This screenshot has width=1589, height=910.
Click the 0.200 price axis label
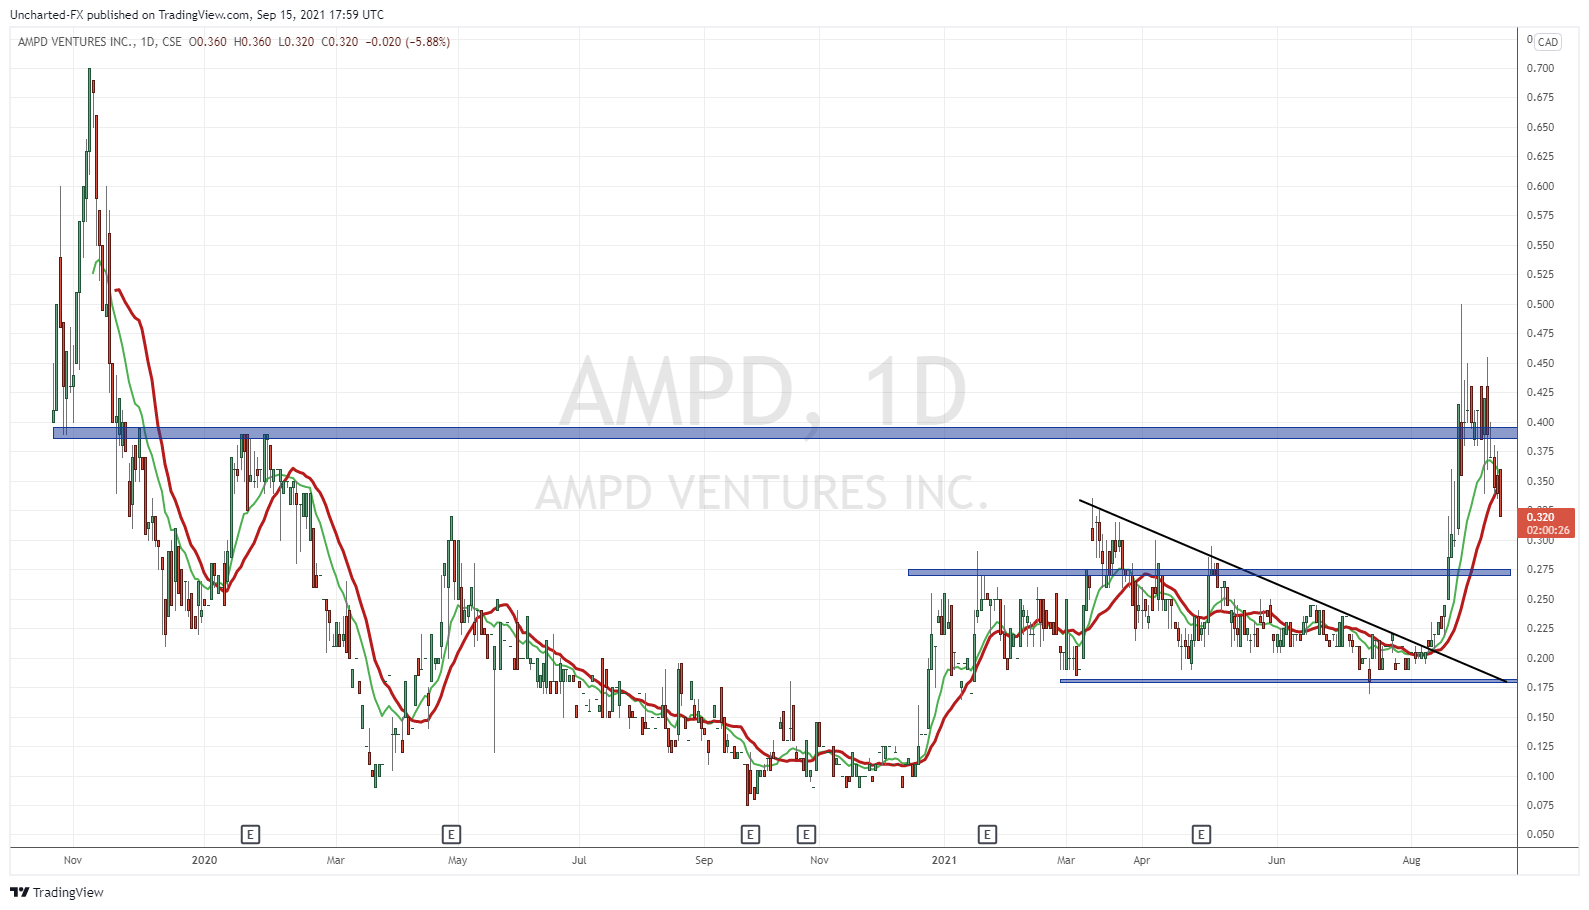point(1540,658)
